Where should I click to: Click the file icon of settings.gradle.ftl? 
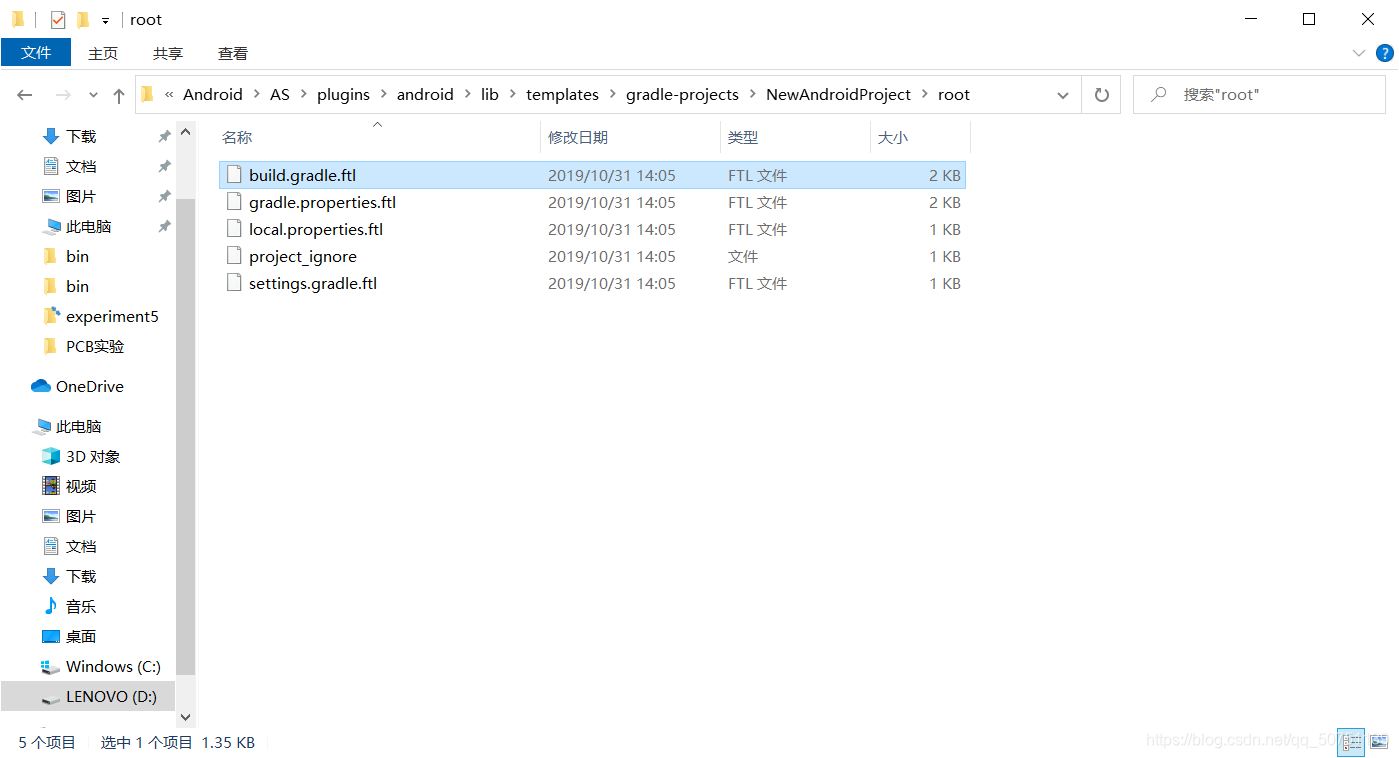(234, 283)
